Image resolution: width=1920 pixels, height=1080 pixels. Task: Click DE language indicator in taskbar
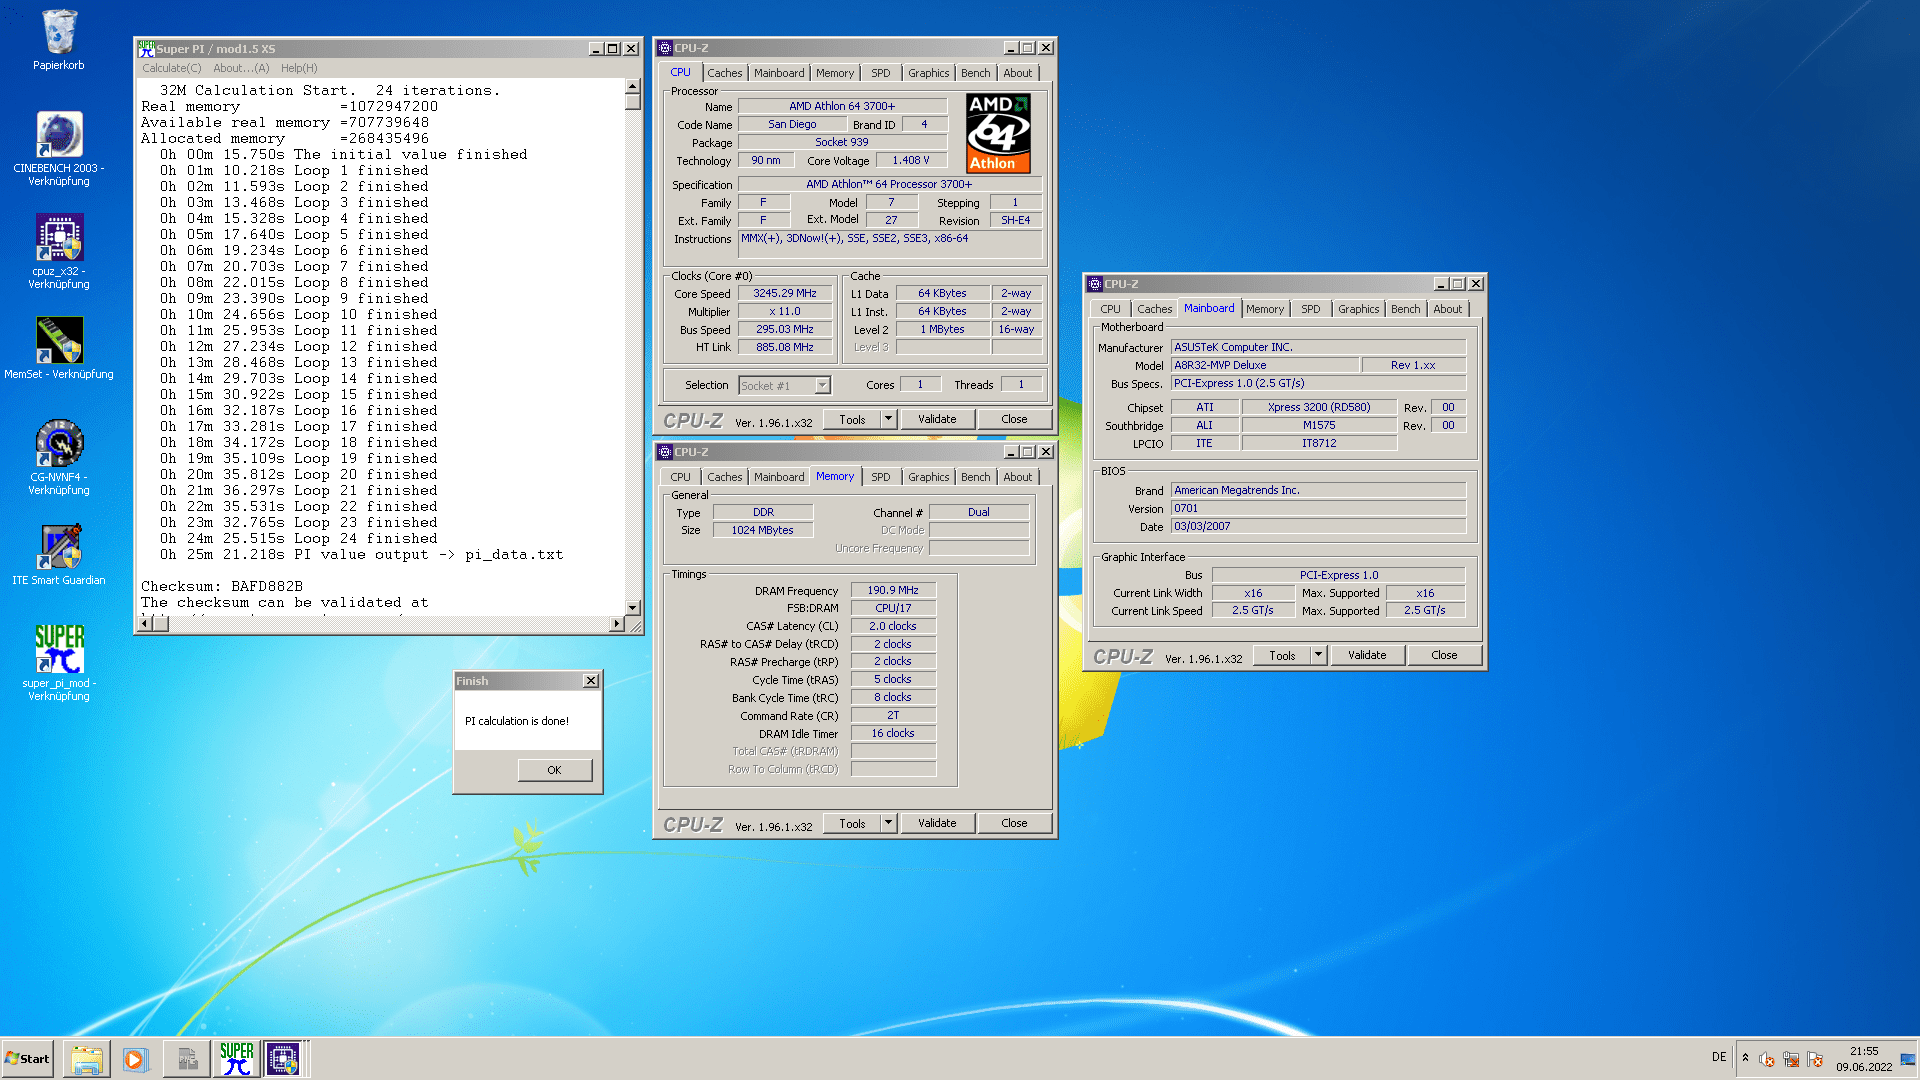click(x=1719, y=1057)
